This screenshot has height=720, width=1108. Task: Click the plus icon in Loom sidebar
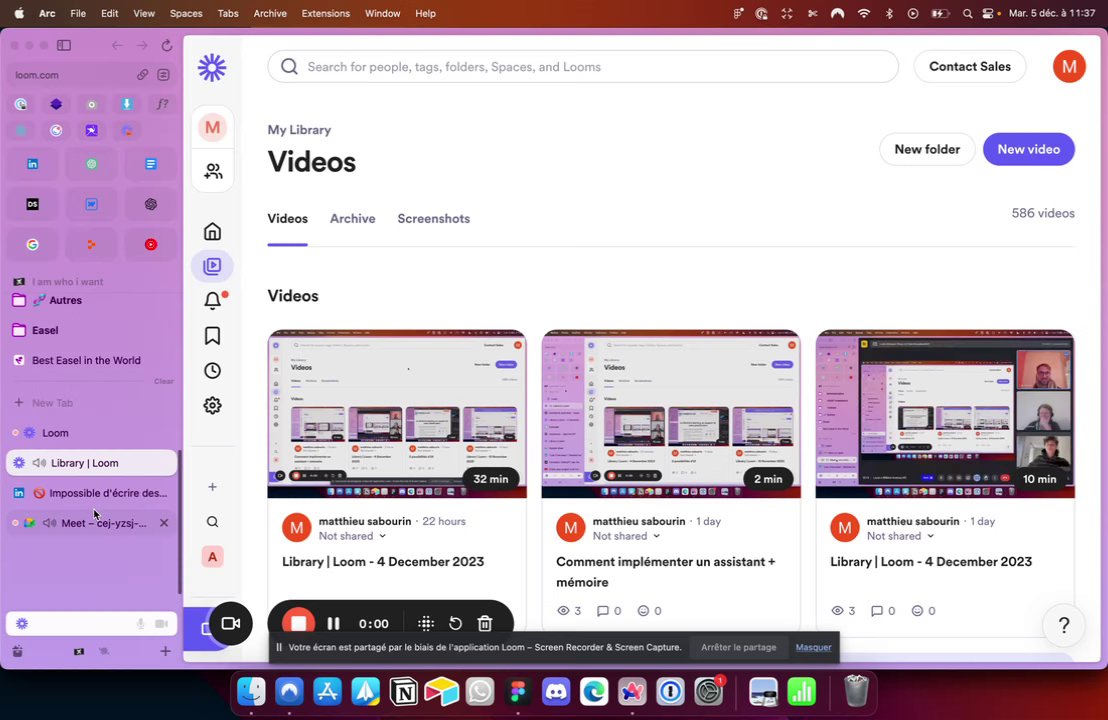212,487
